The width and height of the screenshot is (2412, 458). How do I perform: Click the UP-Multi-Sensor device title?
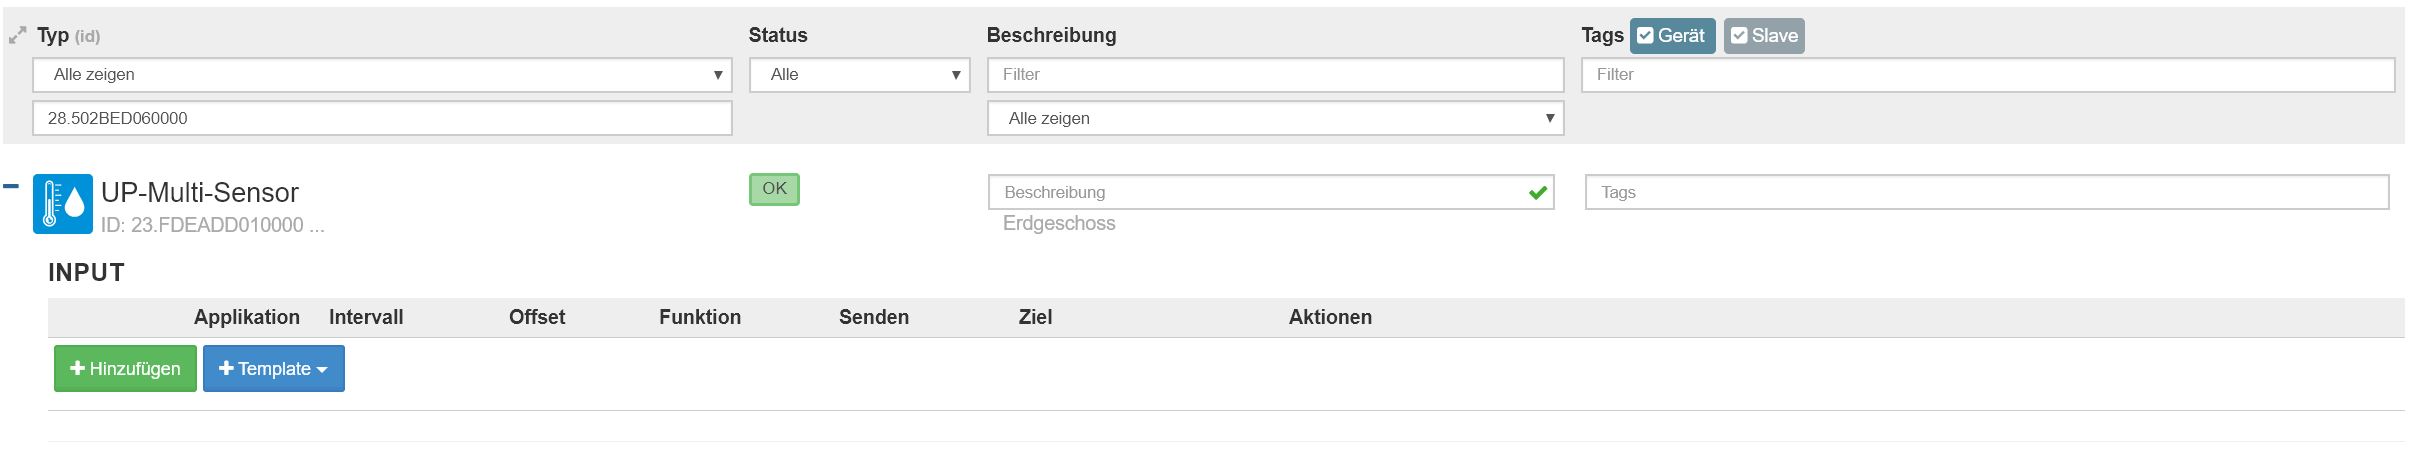(x=200, y=192)
